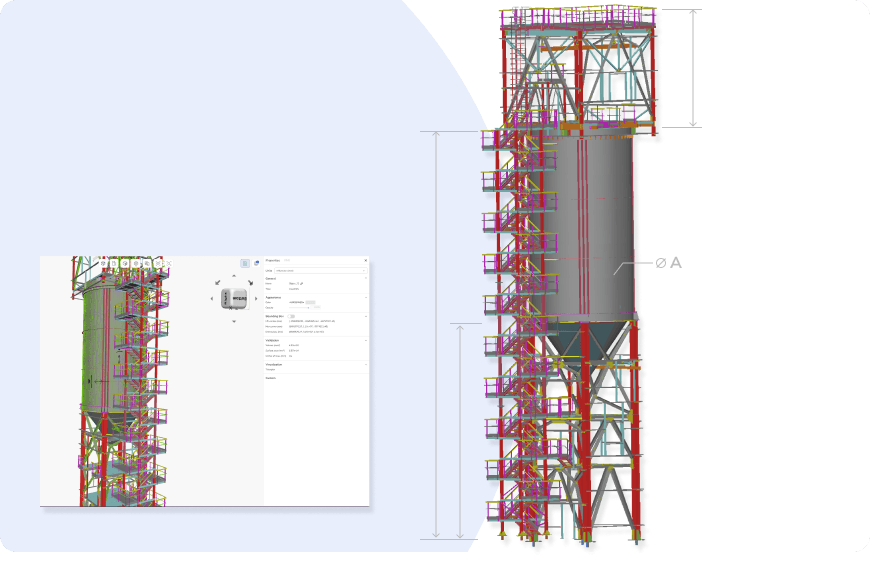Click the Opacity slider in the Appearance section
884x562 pixels.
coord(298,308)
